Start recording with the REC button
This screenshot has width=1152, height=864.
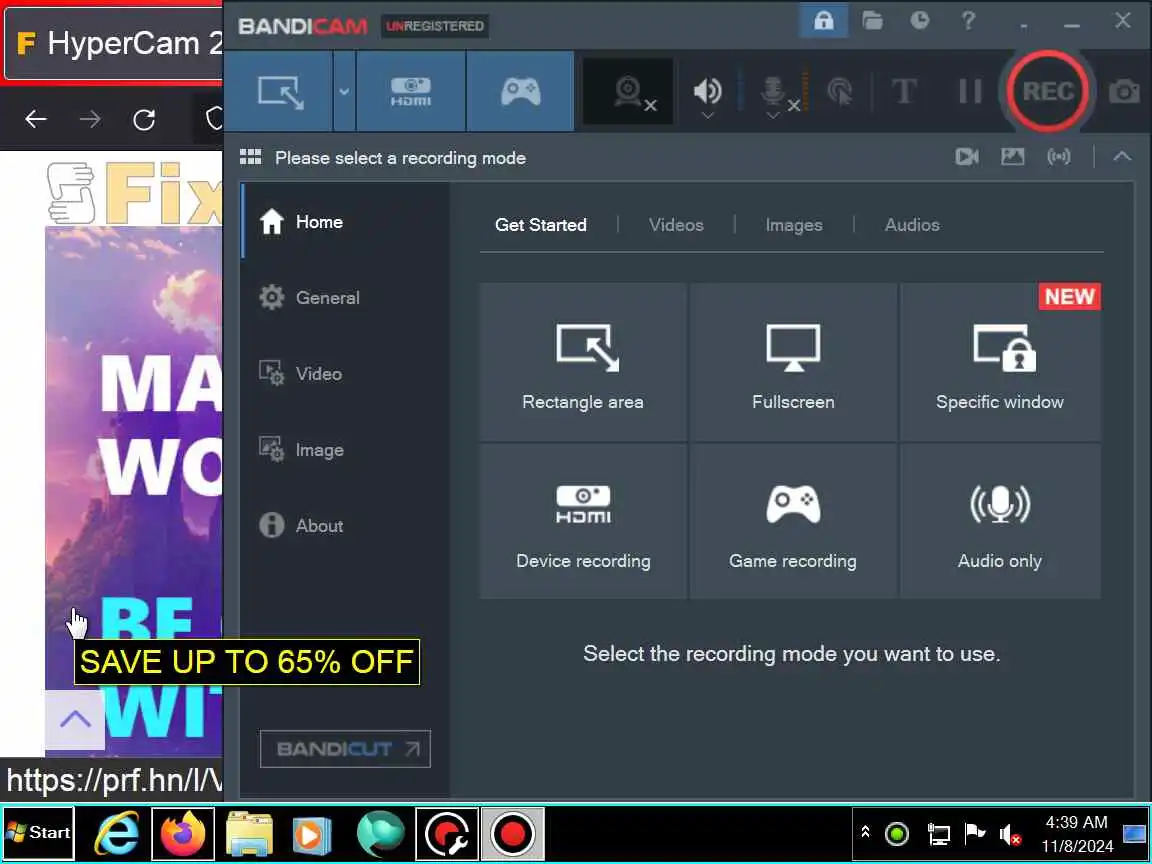1048,91
